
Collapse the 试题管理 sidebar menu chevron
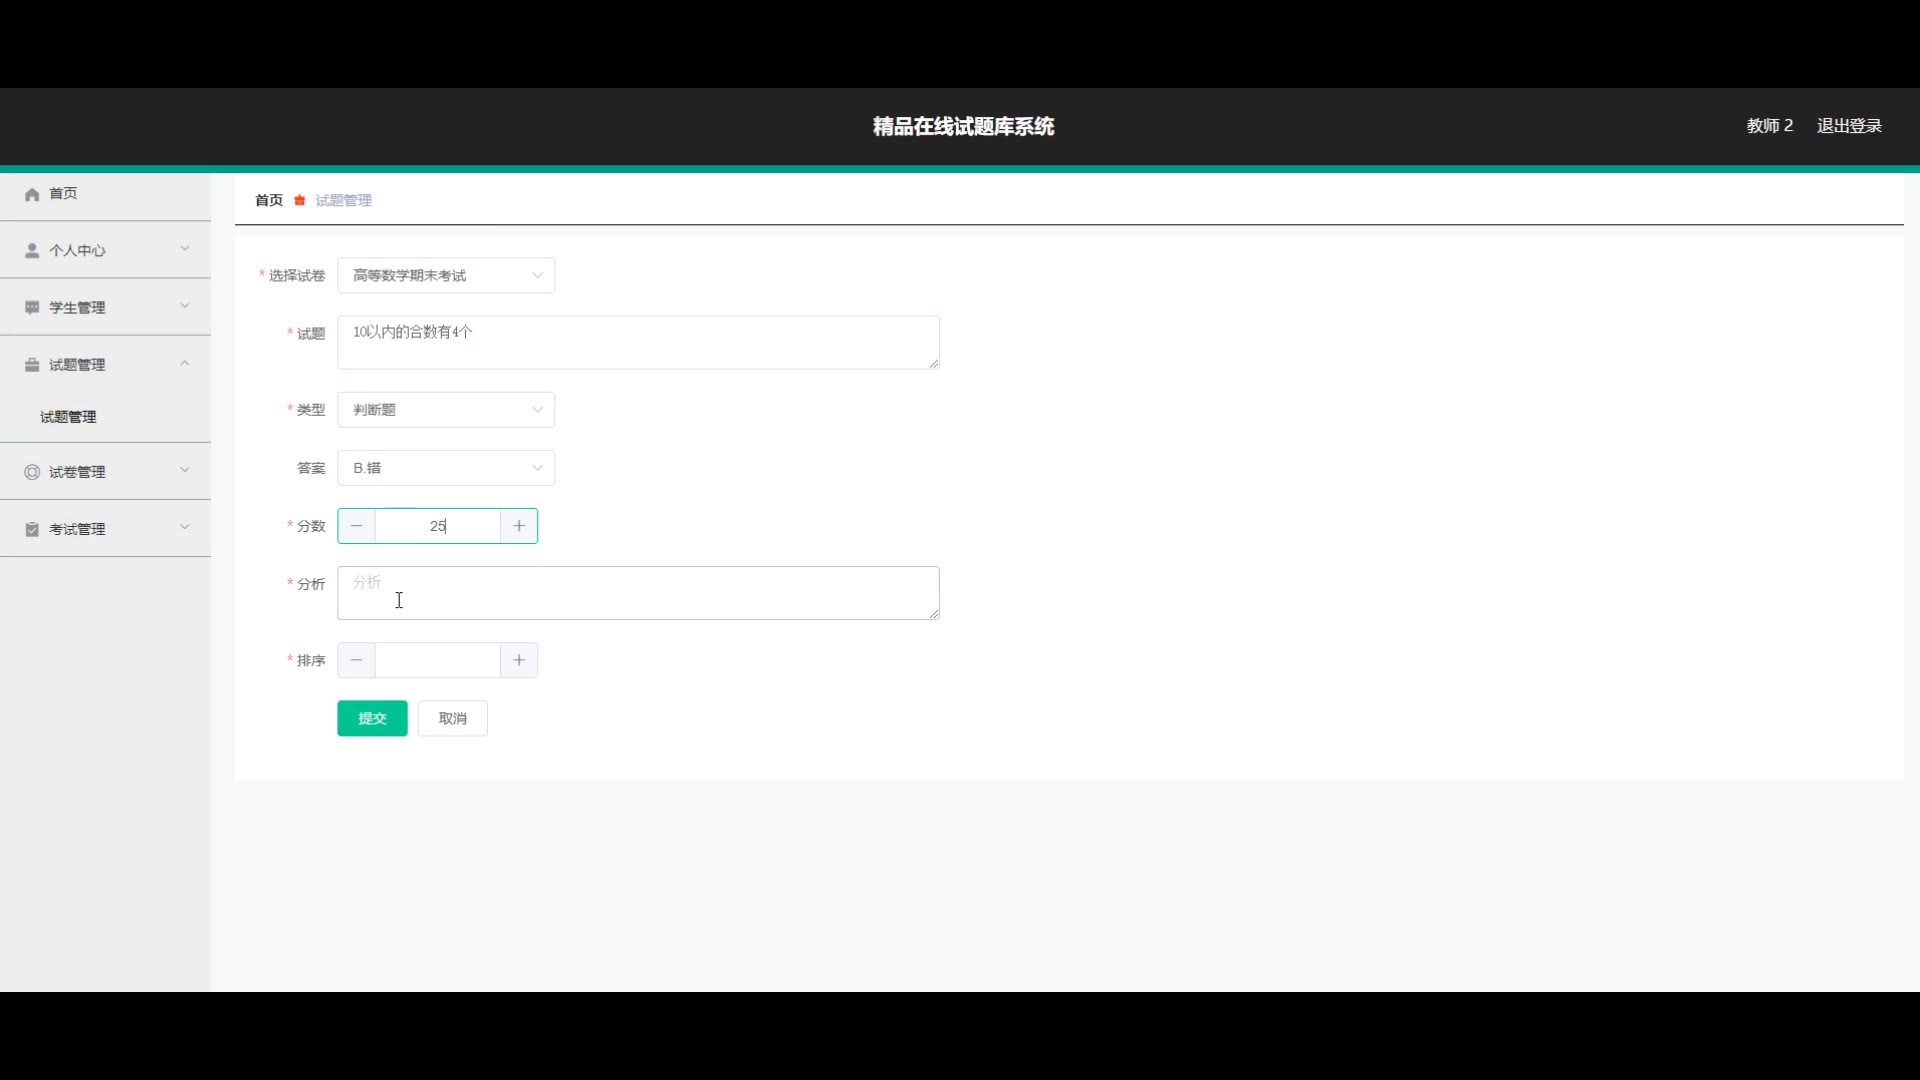point(185,364)
